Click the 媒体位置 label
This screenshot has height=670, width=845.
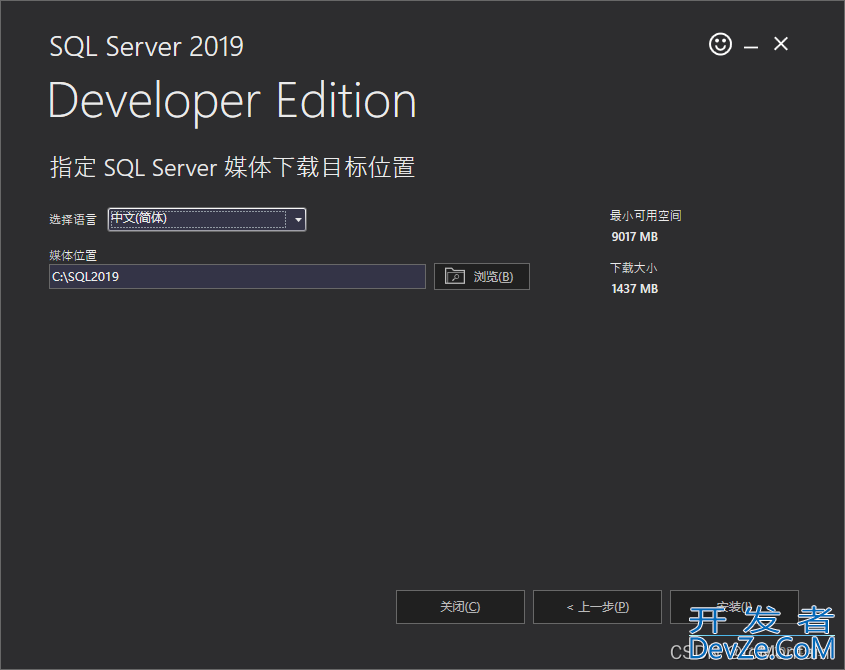coord(73,255)
